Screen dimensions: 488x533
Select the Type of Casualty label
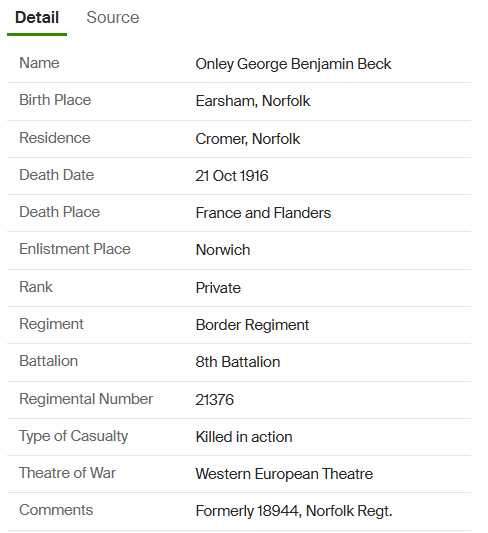[73, 436]
